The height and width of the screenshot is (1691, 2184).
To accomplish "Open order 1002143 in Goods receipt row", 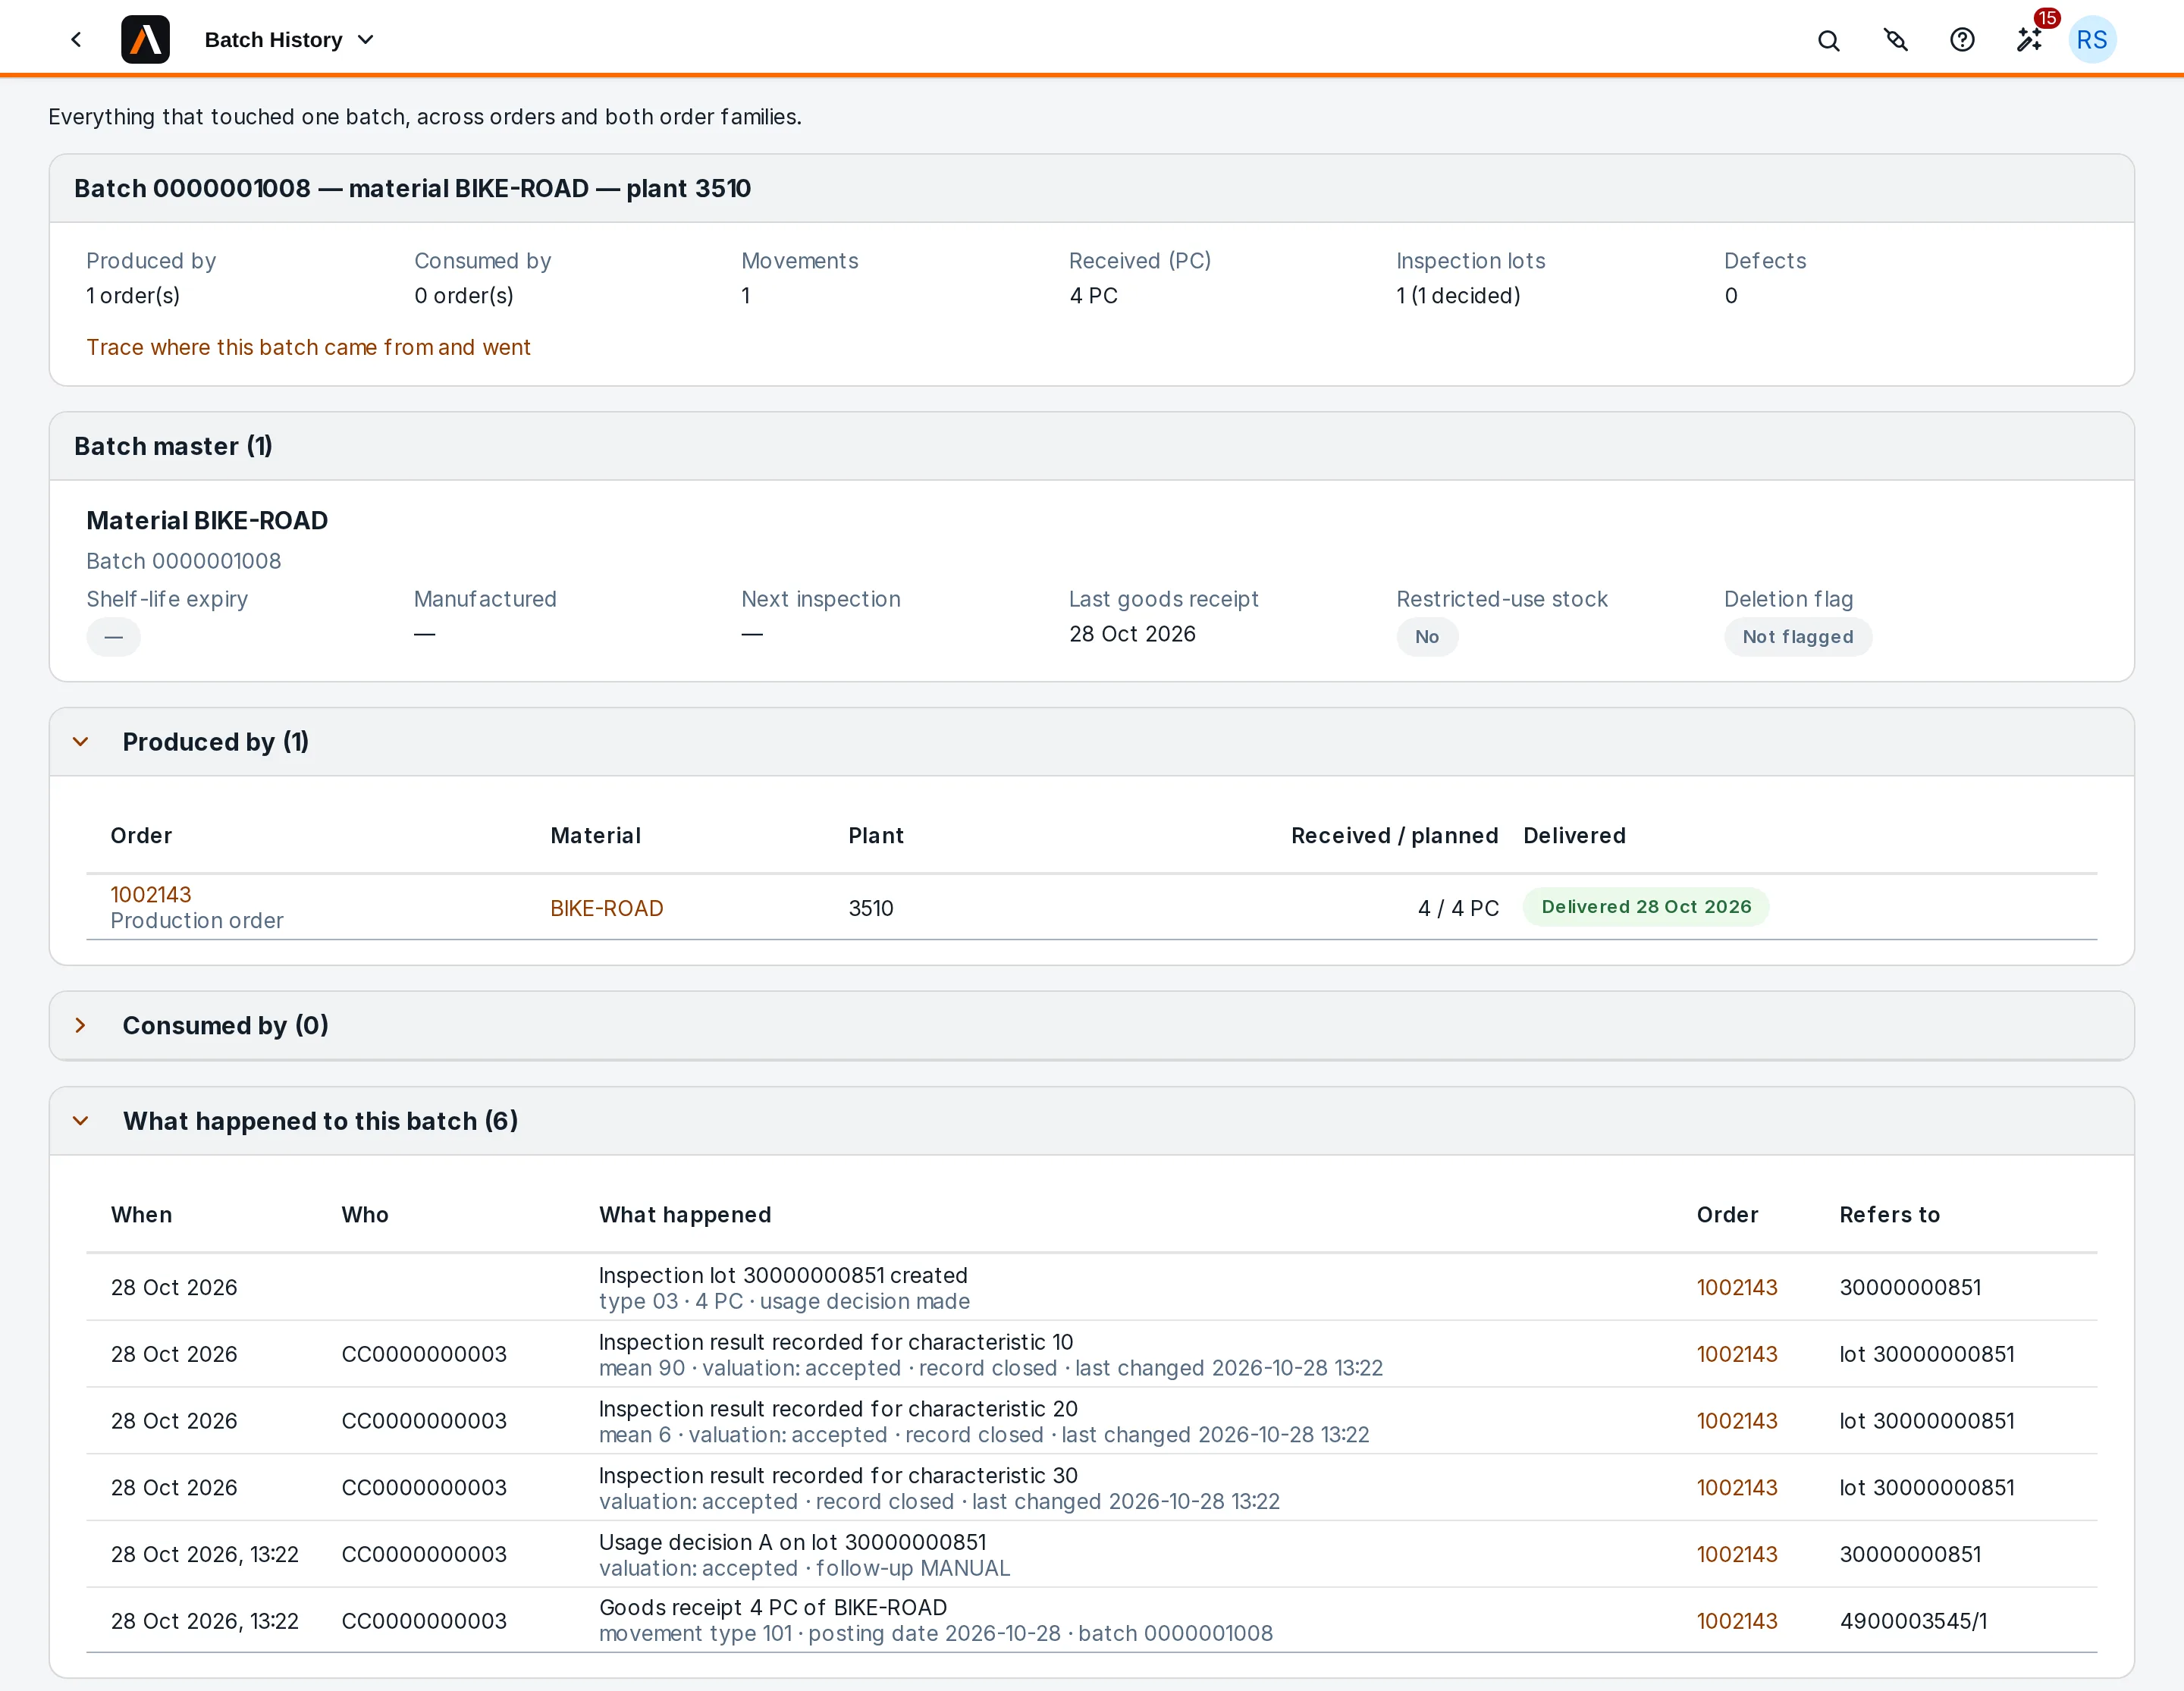I will tap(1737, 1621).
